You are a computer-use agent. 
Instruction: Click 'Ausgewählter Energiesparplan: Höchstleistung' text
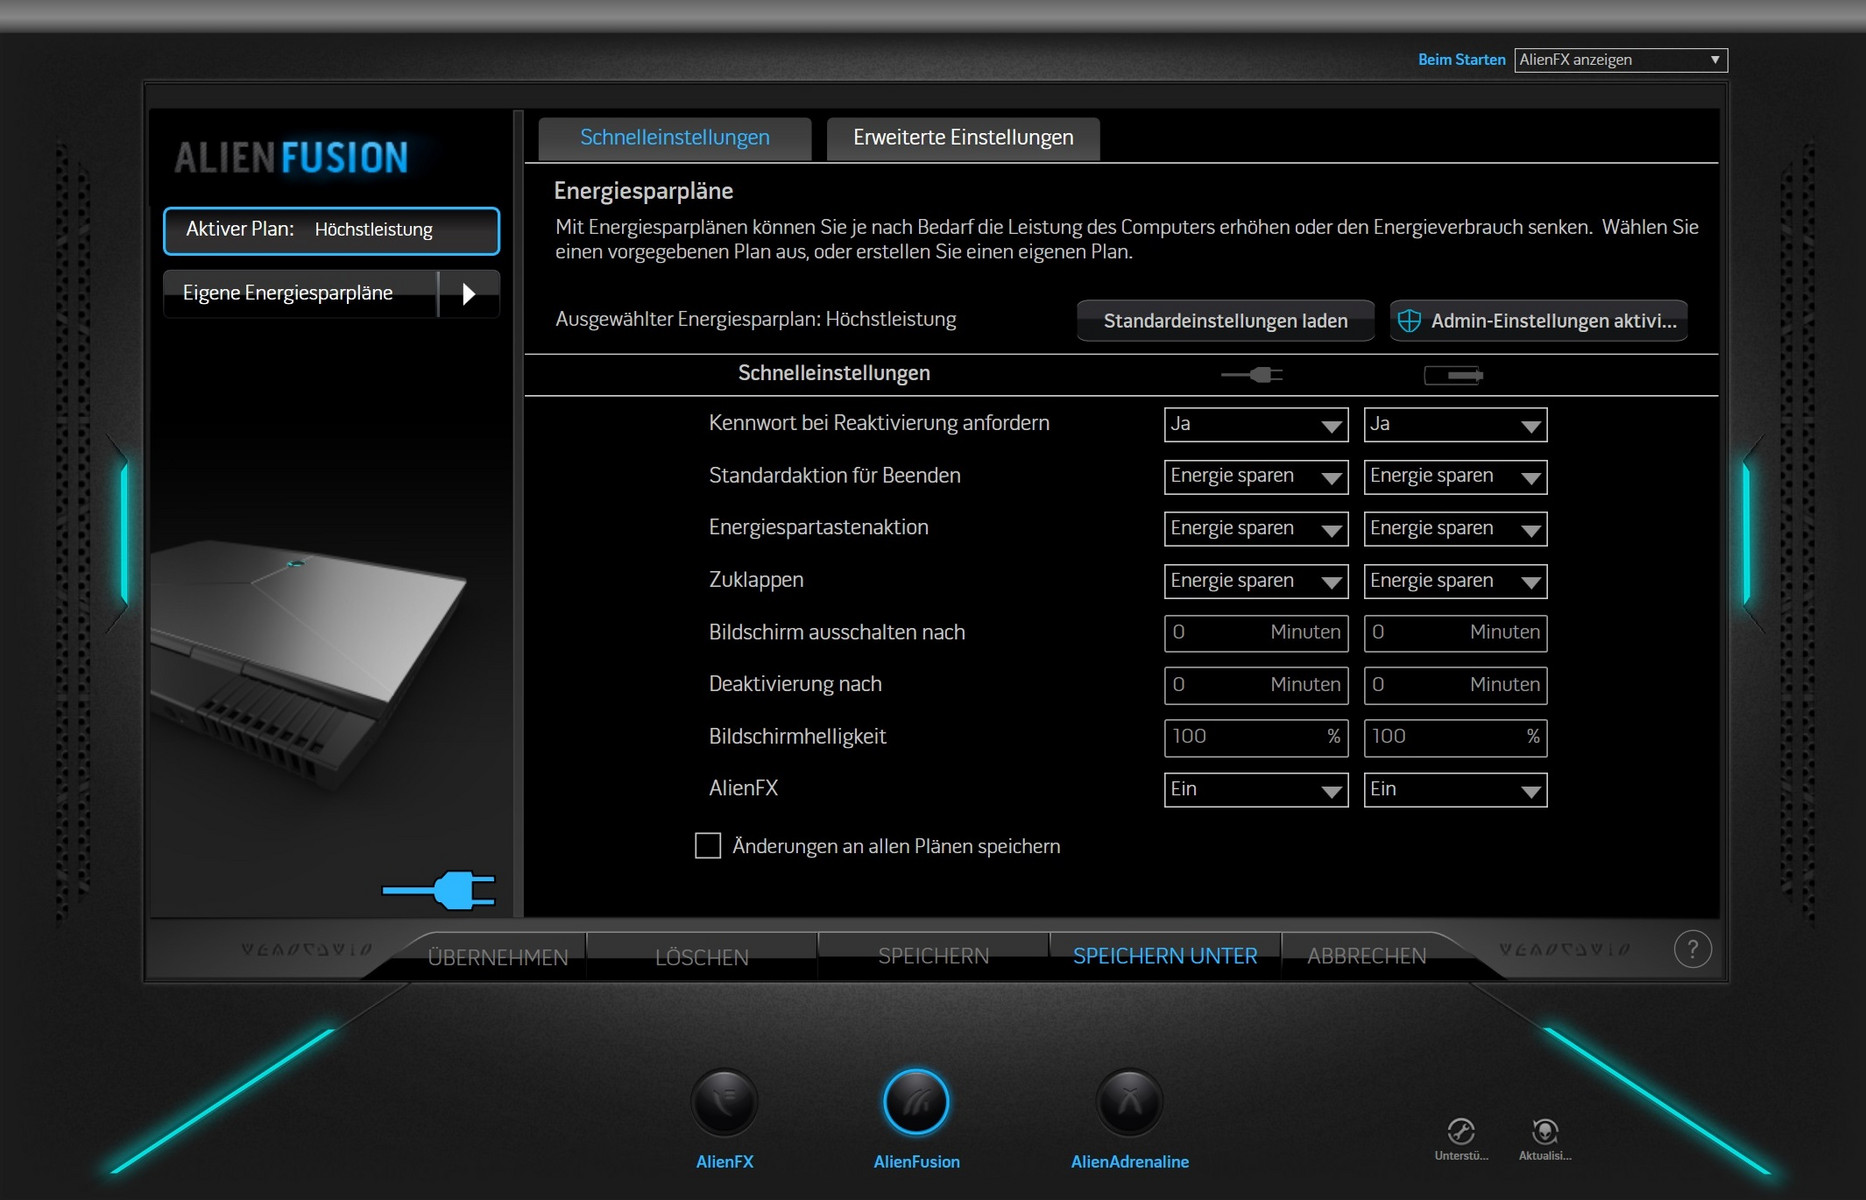pos(756,320)
